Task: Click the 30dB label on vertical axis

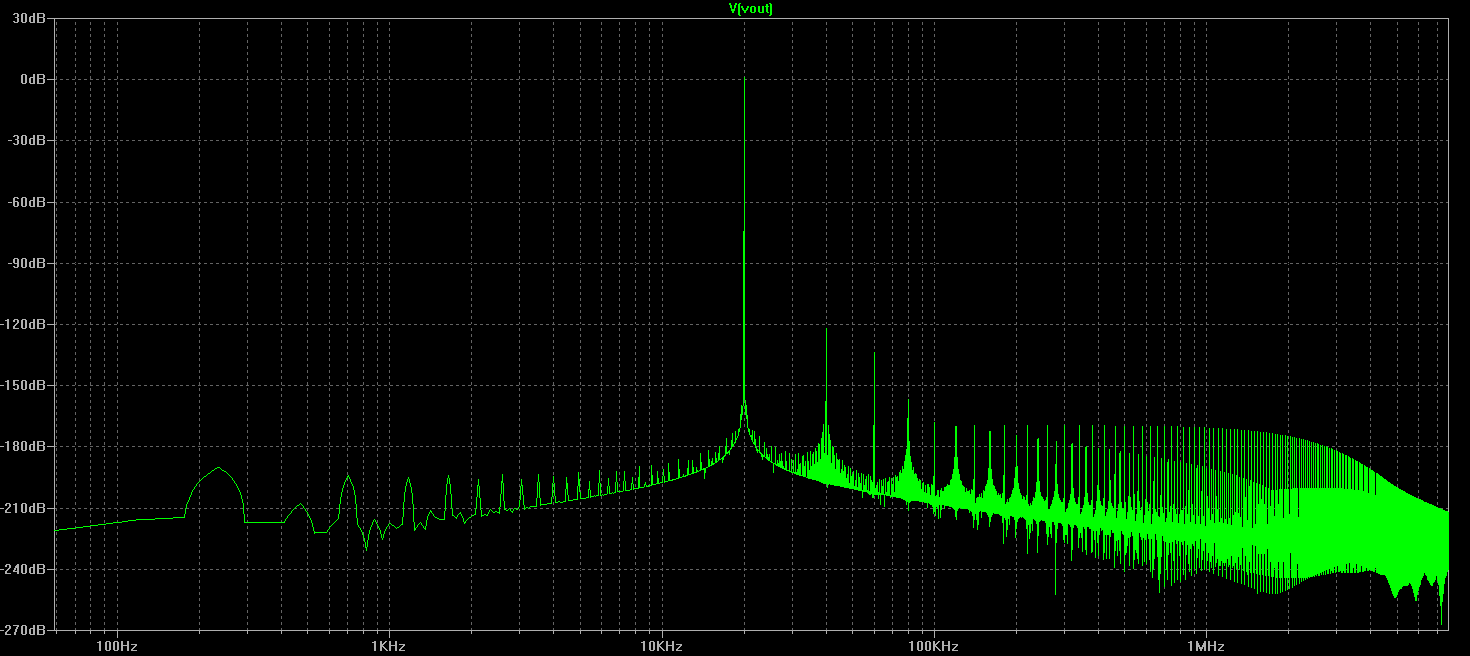Action: (x=31, y=19)
